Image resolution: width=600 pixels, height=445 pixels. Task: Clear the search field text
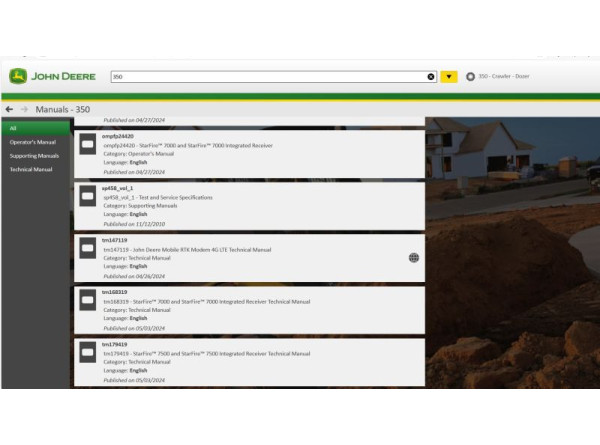coord(431,76)
